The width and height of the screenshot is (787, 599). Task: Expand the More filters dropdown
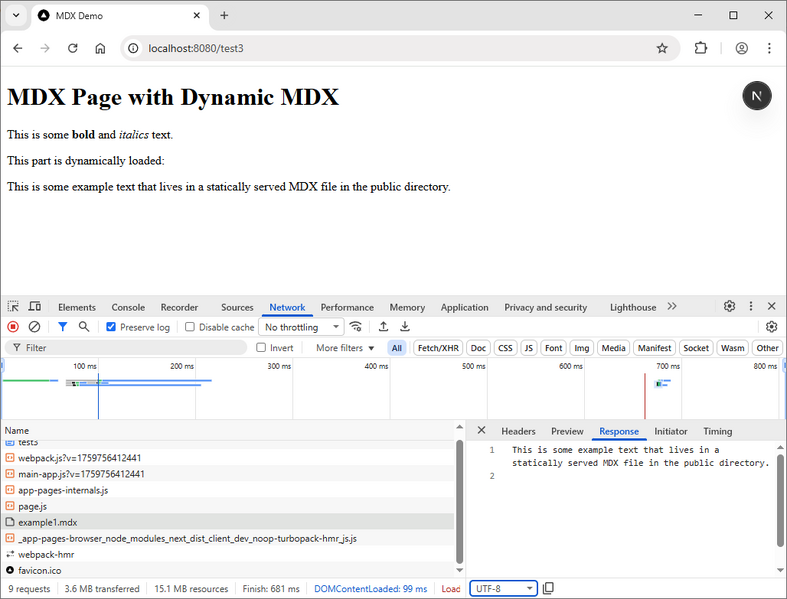pos(345,348)
